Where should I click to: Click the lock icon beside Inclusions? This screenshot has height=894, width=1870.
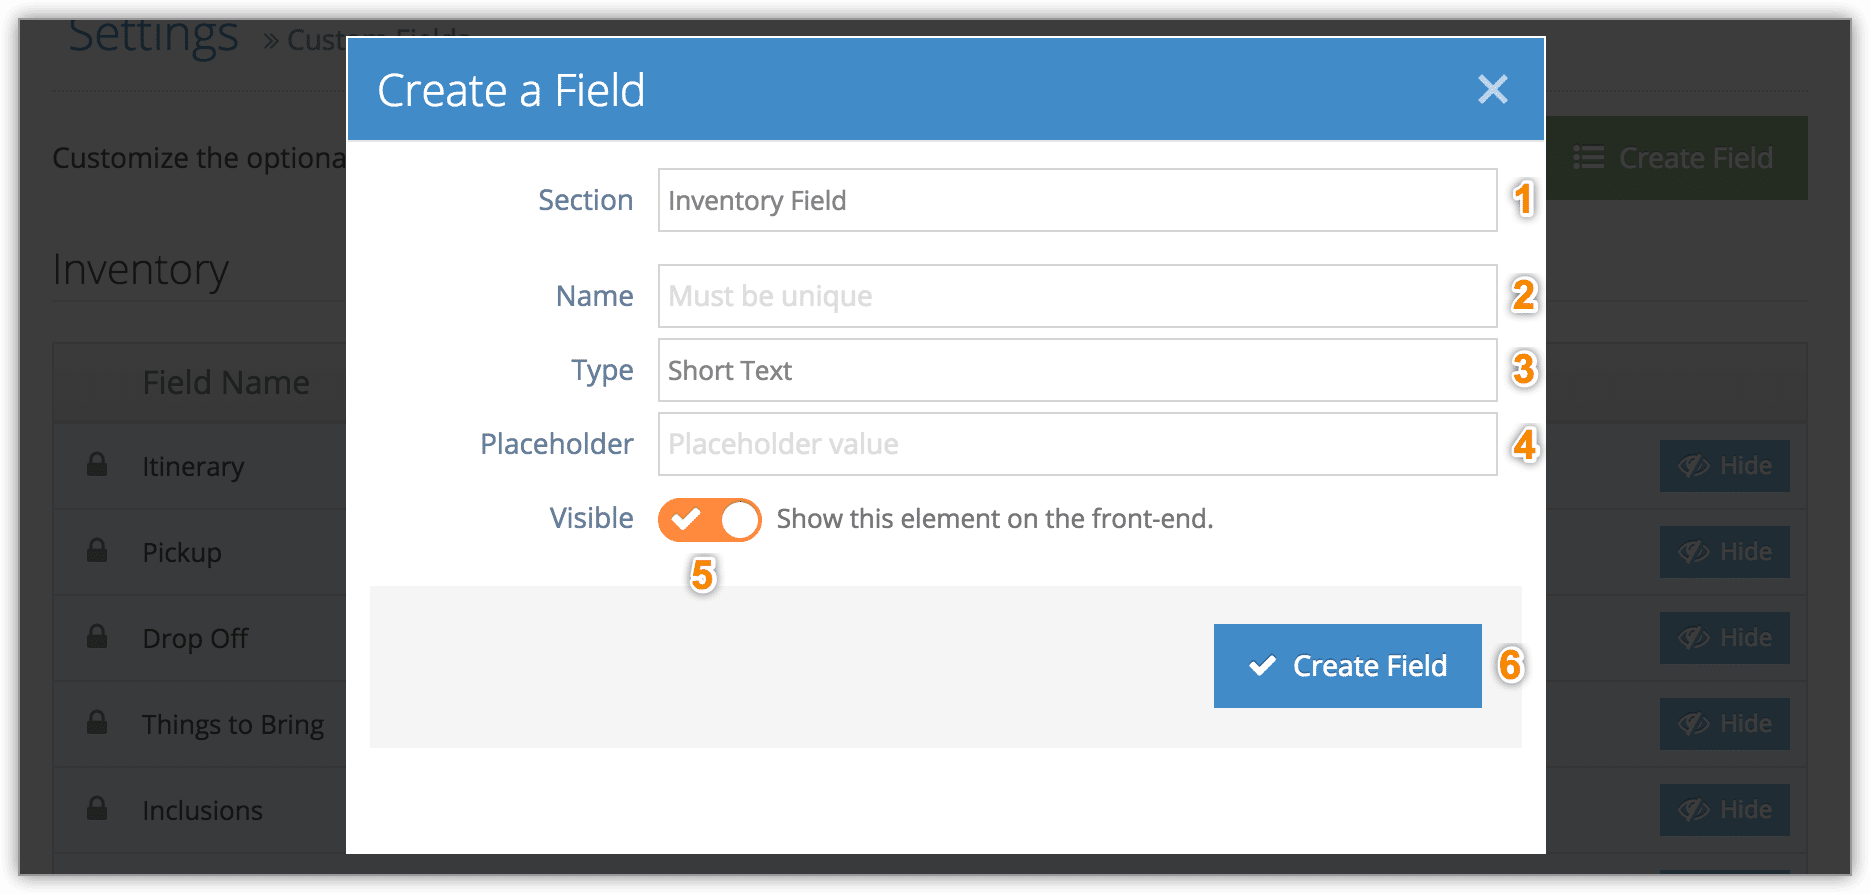(x=97, y=808)
